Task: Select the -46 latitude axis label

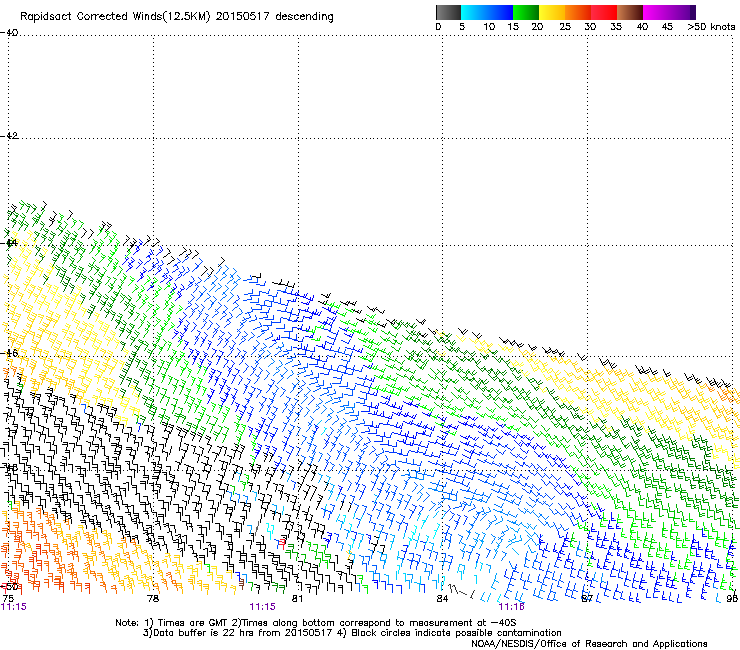Action: point(9,353)
